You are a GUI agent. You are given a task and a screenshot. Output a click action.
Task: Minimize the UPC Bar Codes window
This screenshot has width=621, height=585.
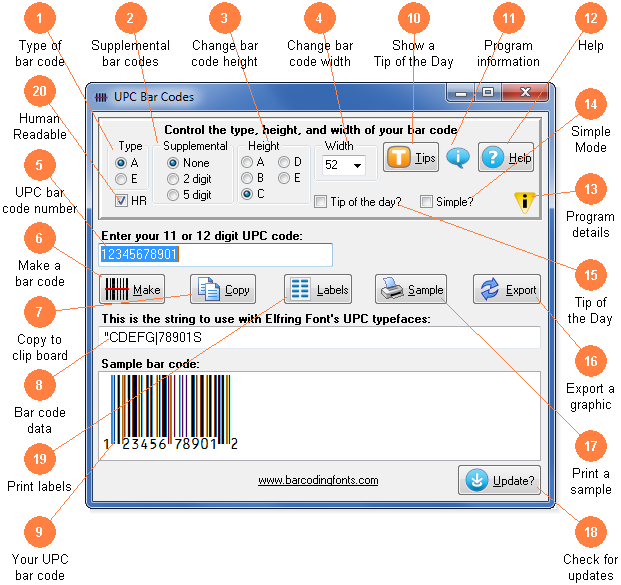coord(460,93)
